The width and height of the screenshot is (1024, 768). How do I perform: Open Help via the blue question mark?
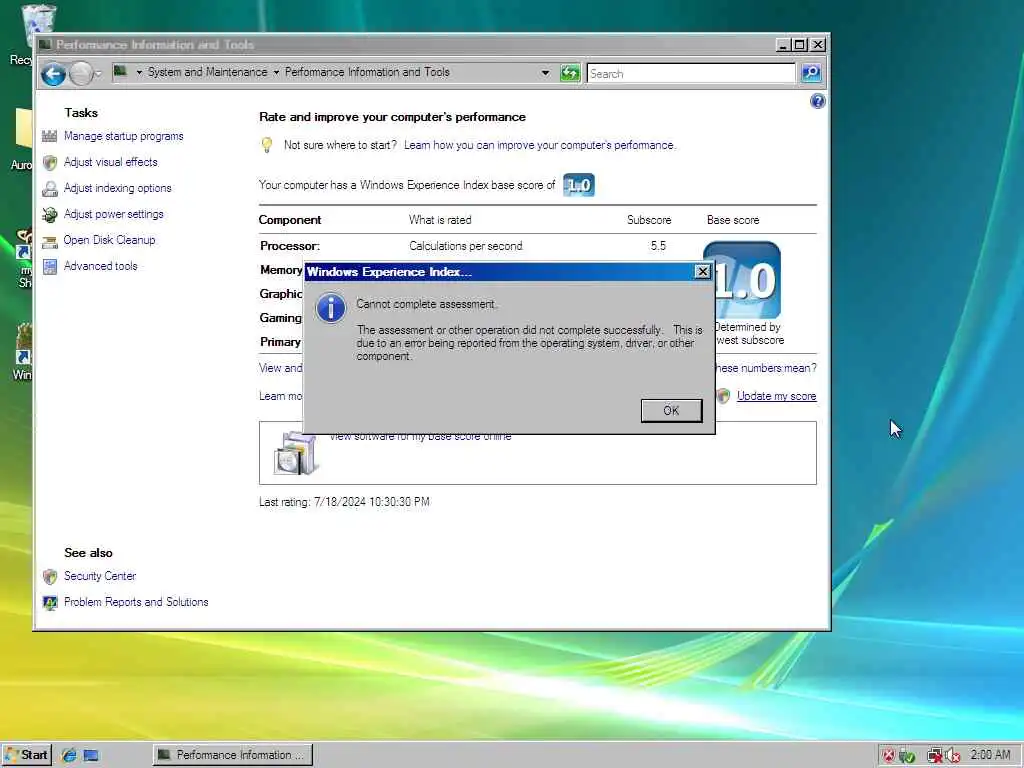pos(817,101)
